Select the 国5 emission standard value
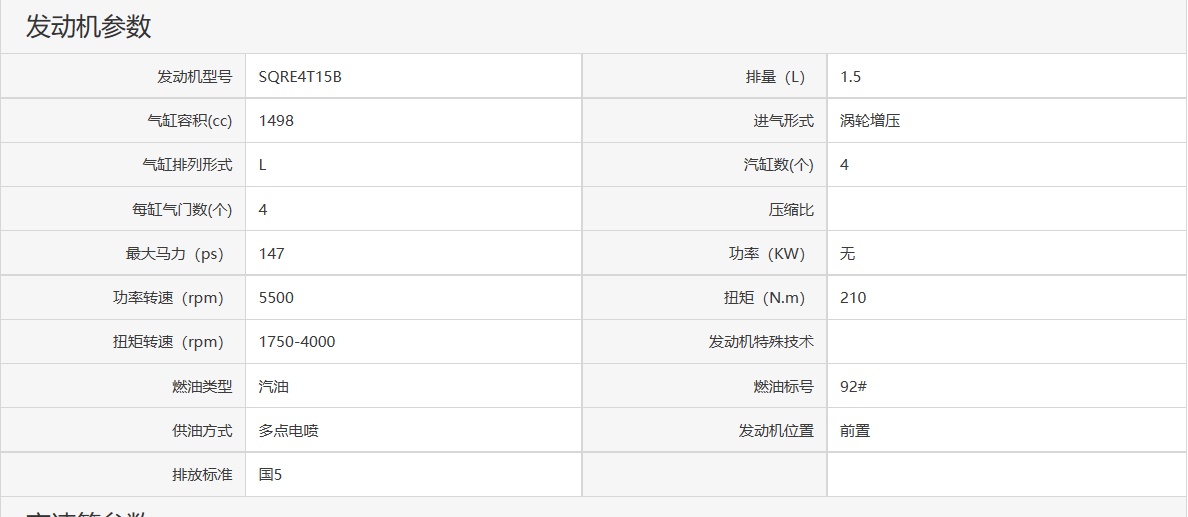This screenshot has width=1188, height=517. click(x=270, y=474)
